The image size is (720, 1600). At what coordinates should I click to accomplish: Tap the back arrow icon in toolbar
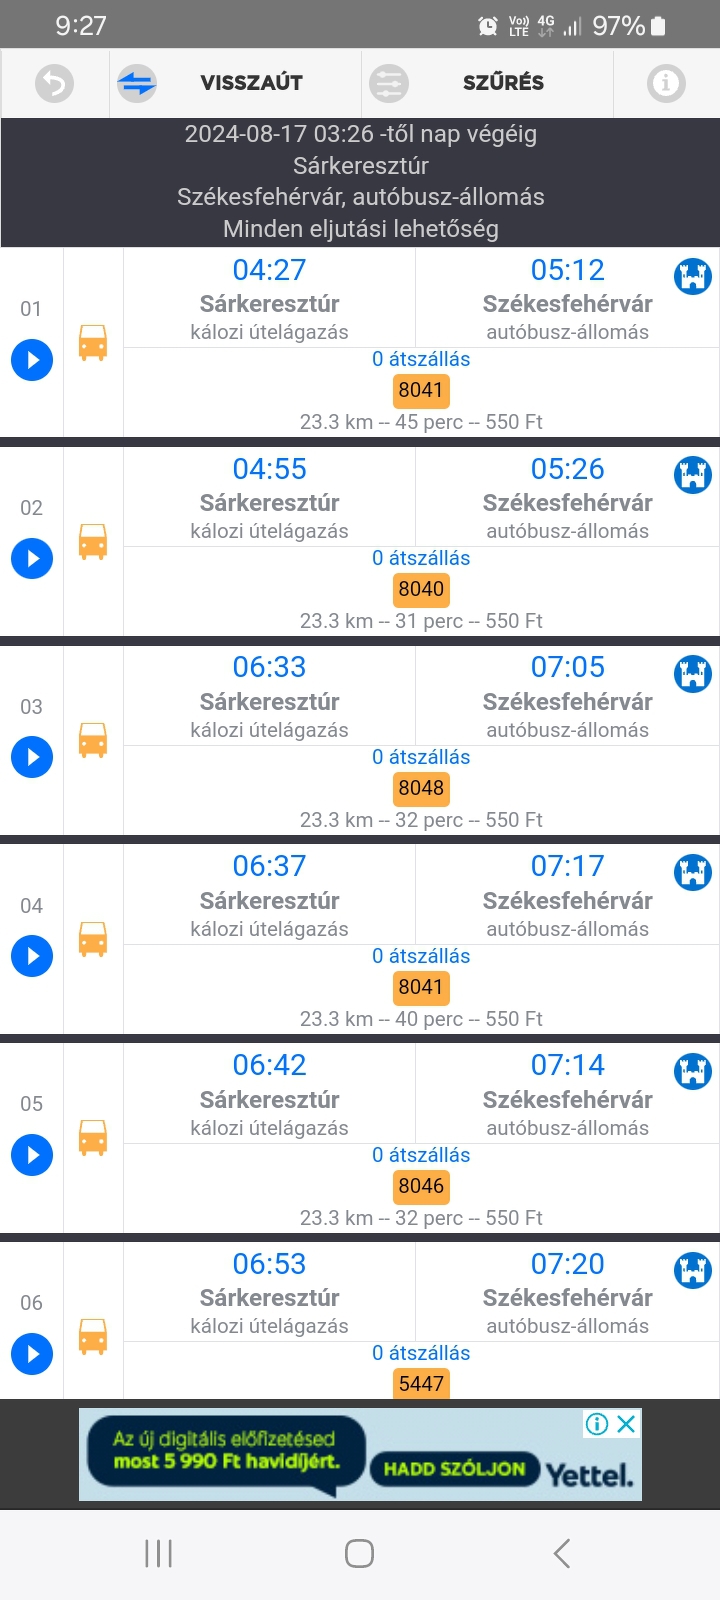[x=55, y=83]
